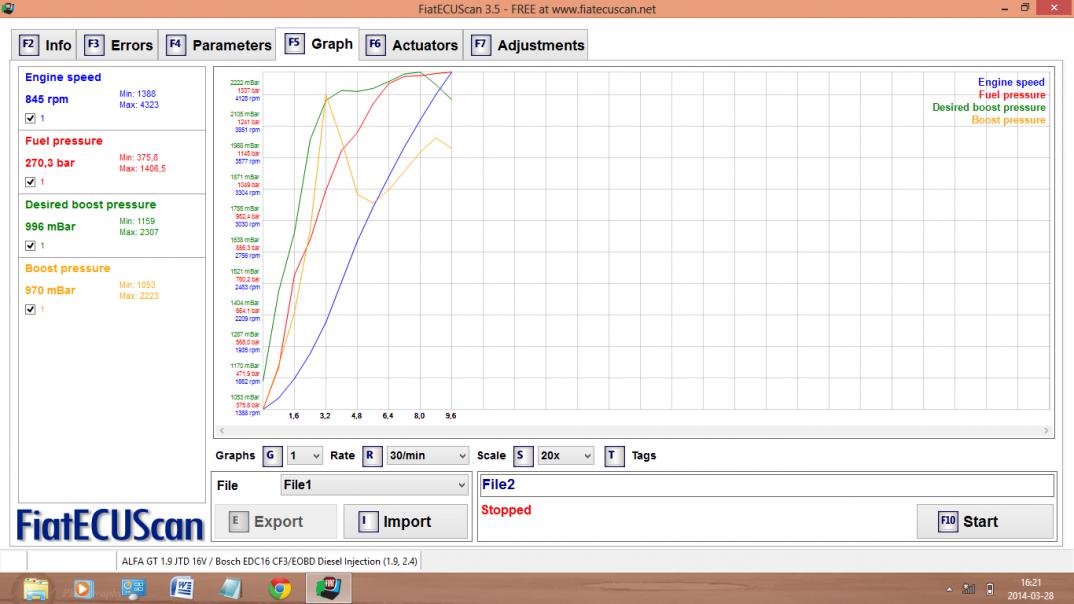The image size is (1074, 604).
Task: Open Google Chrome from the taskbar
Action: [280, 588]
